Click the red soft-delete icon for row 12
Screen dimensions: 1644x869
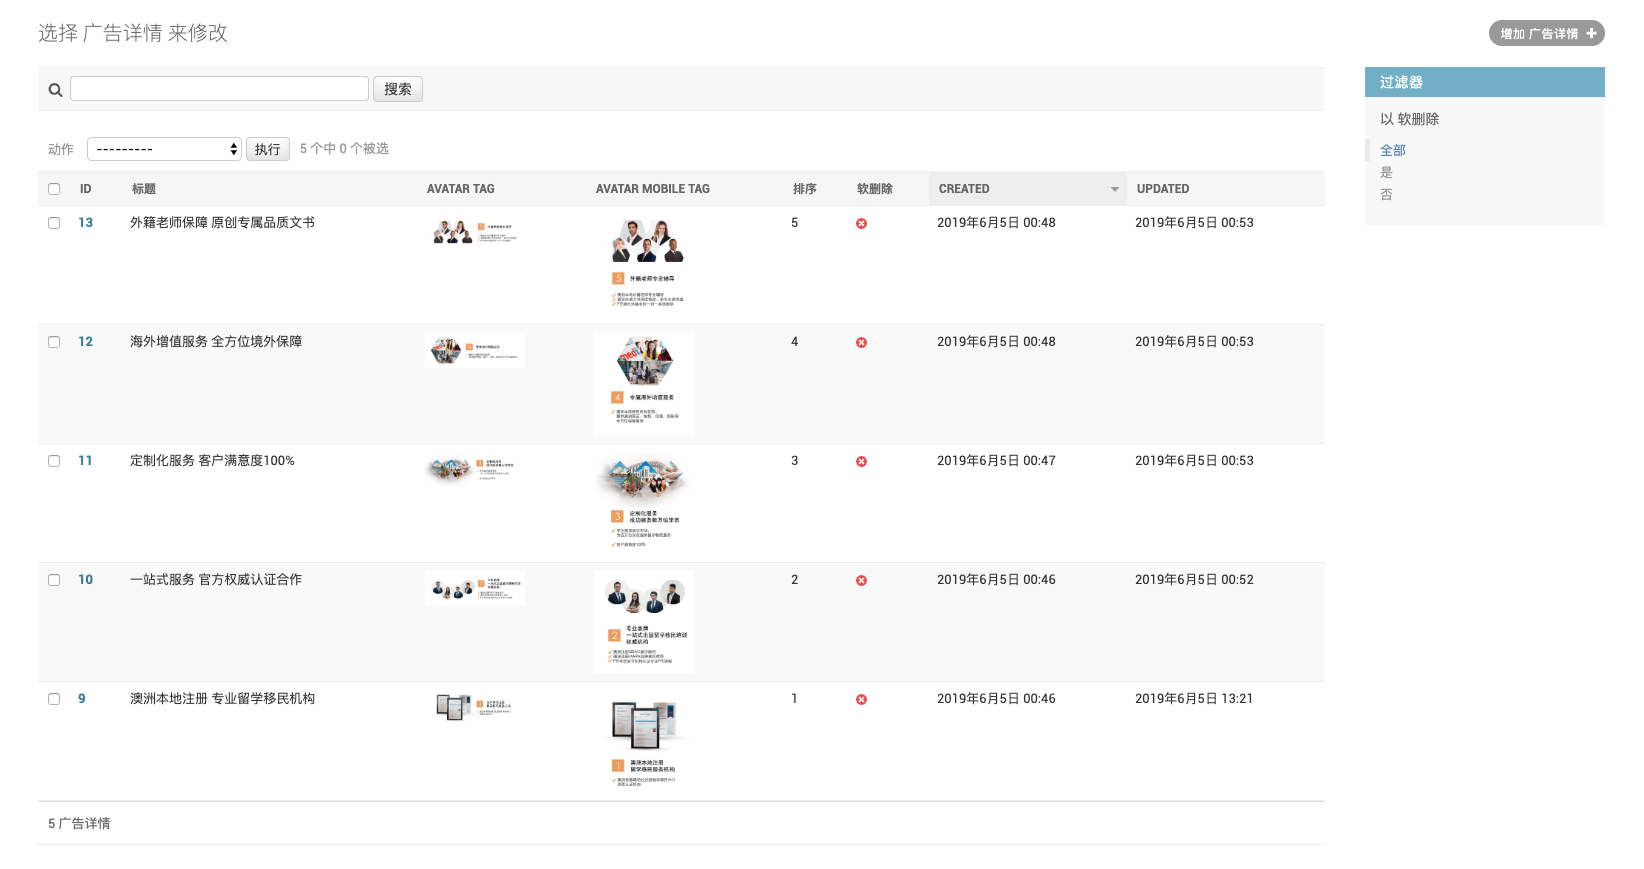pos(861,342)
